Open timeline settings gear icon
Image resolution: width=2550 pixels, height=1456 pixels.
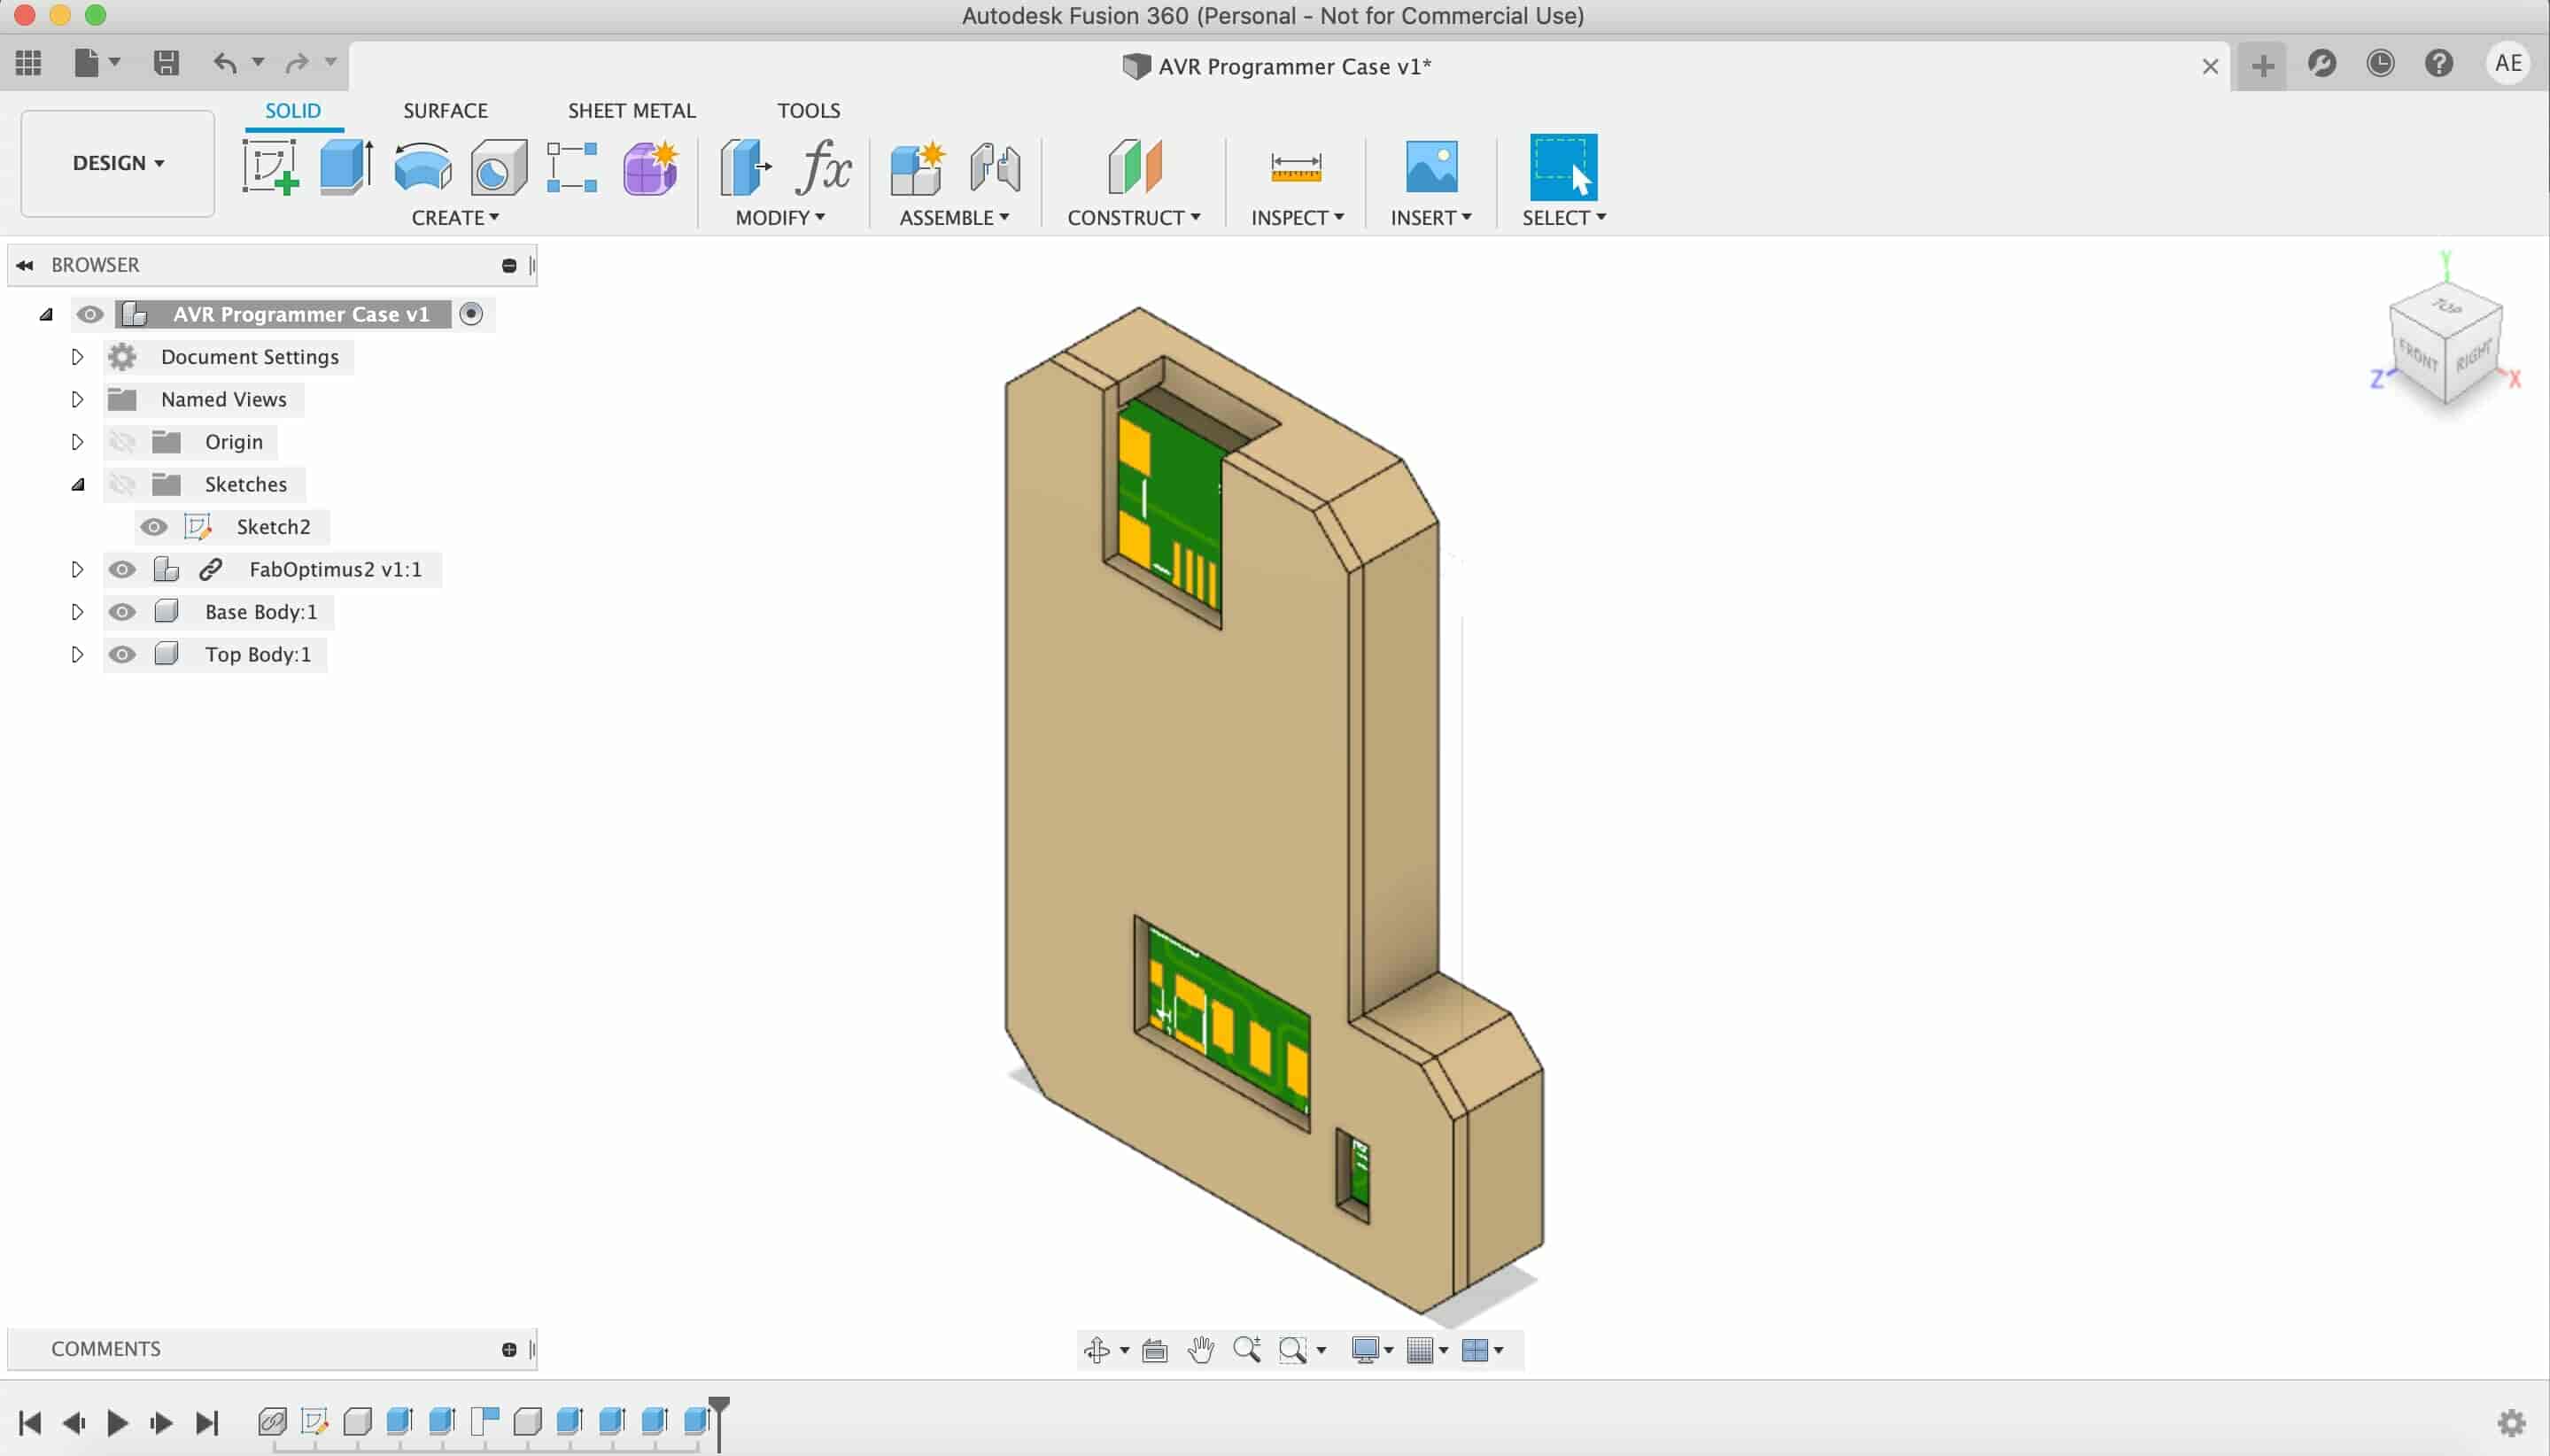point(2512,1422)
